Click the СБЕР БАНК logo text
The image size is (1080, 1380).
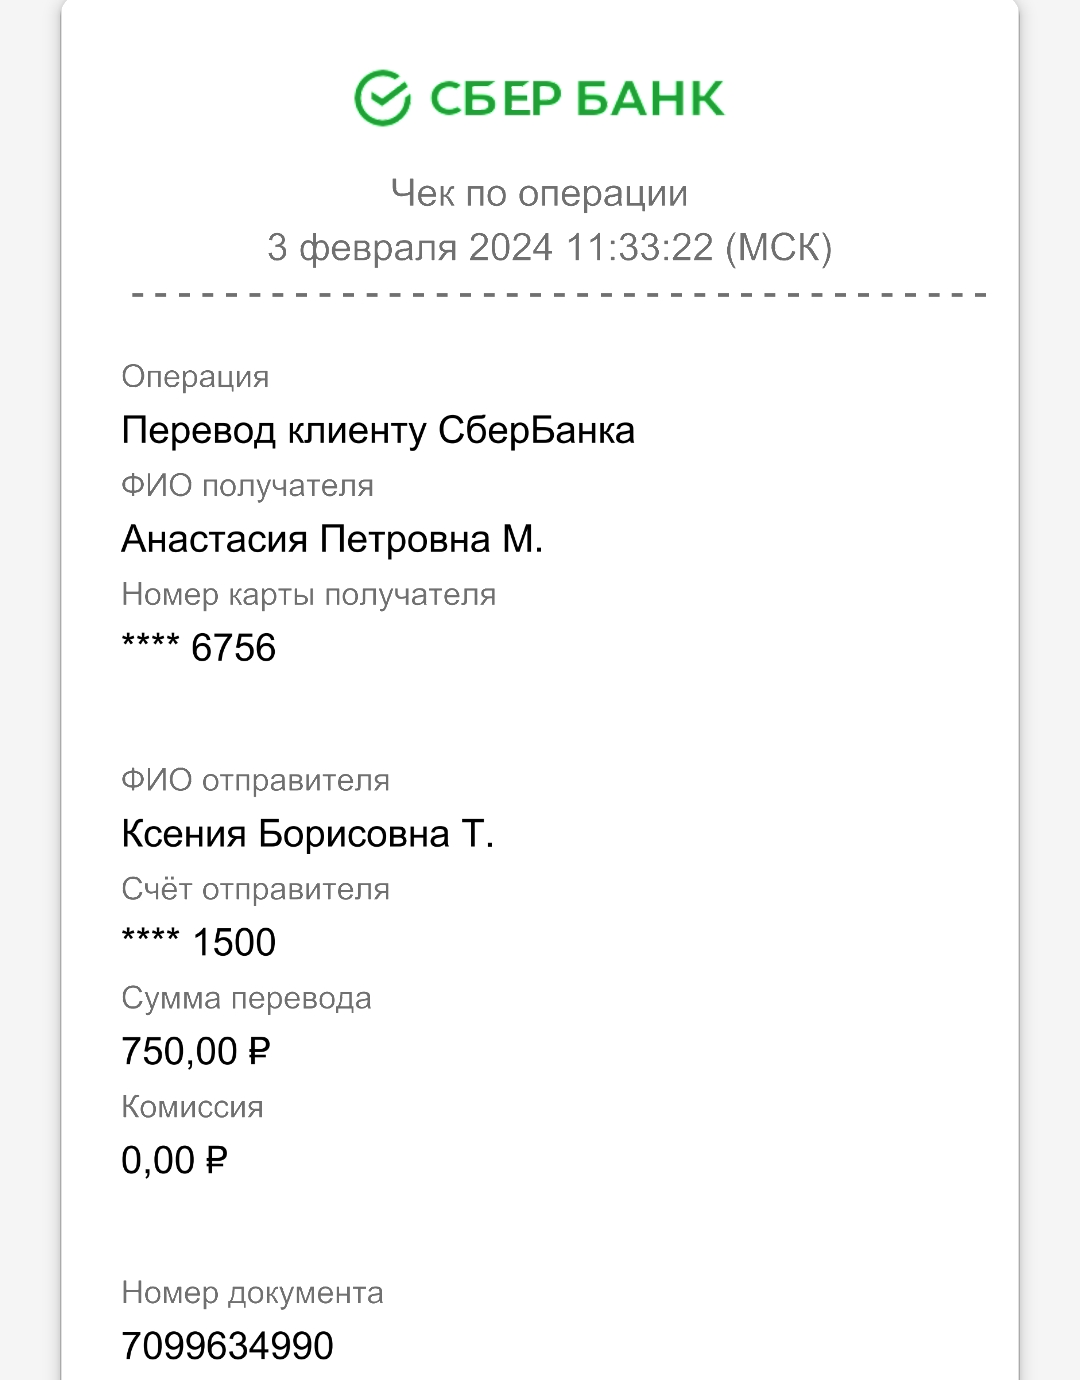click(577, 99)
